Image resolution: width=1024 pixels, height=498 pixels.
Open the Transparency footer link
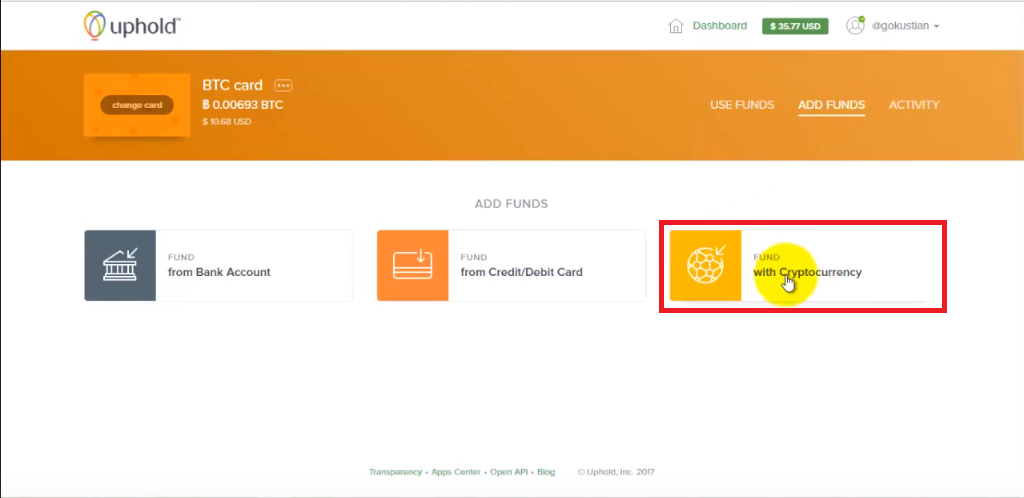pyautogui.click(x=395, y=472)
